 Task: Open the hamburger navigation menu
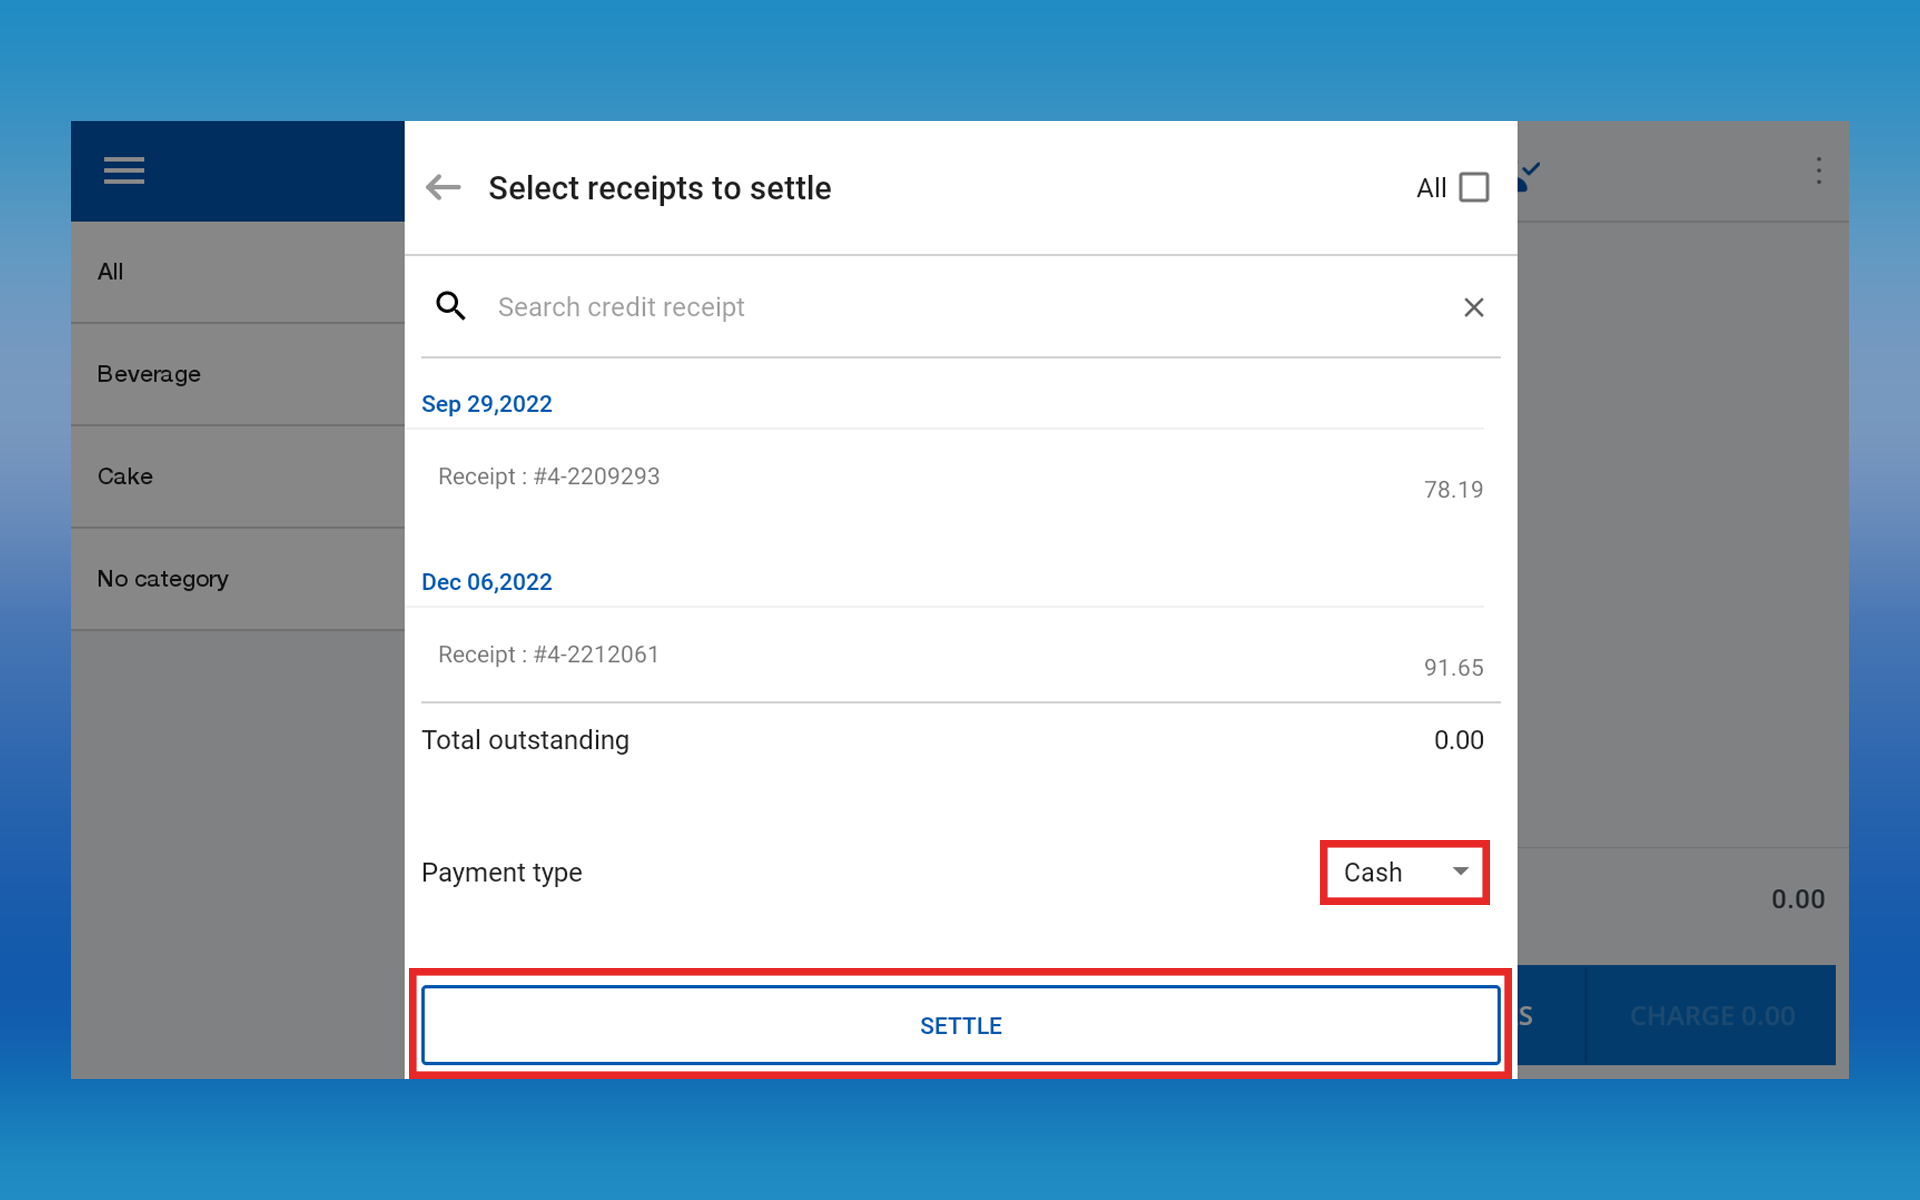pos(124,171)
